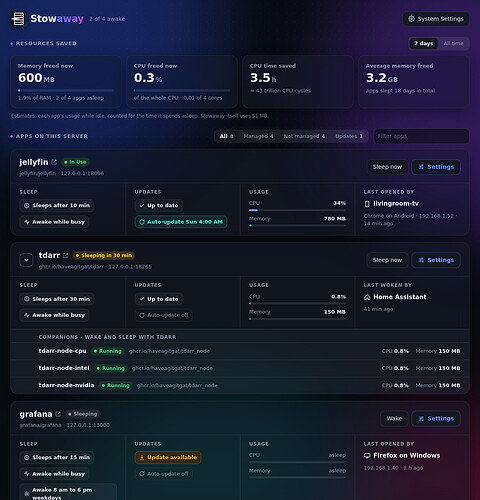Screen dimensions: 480x500
Task: Click the Stowaway logo icon
Action: (18, 19)
